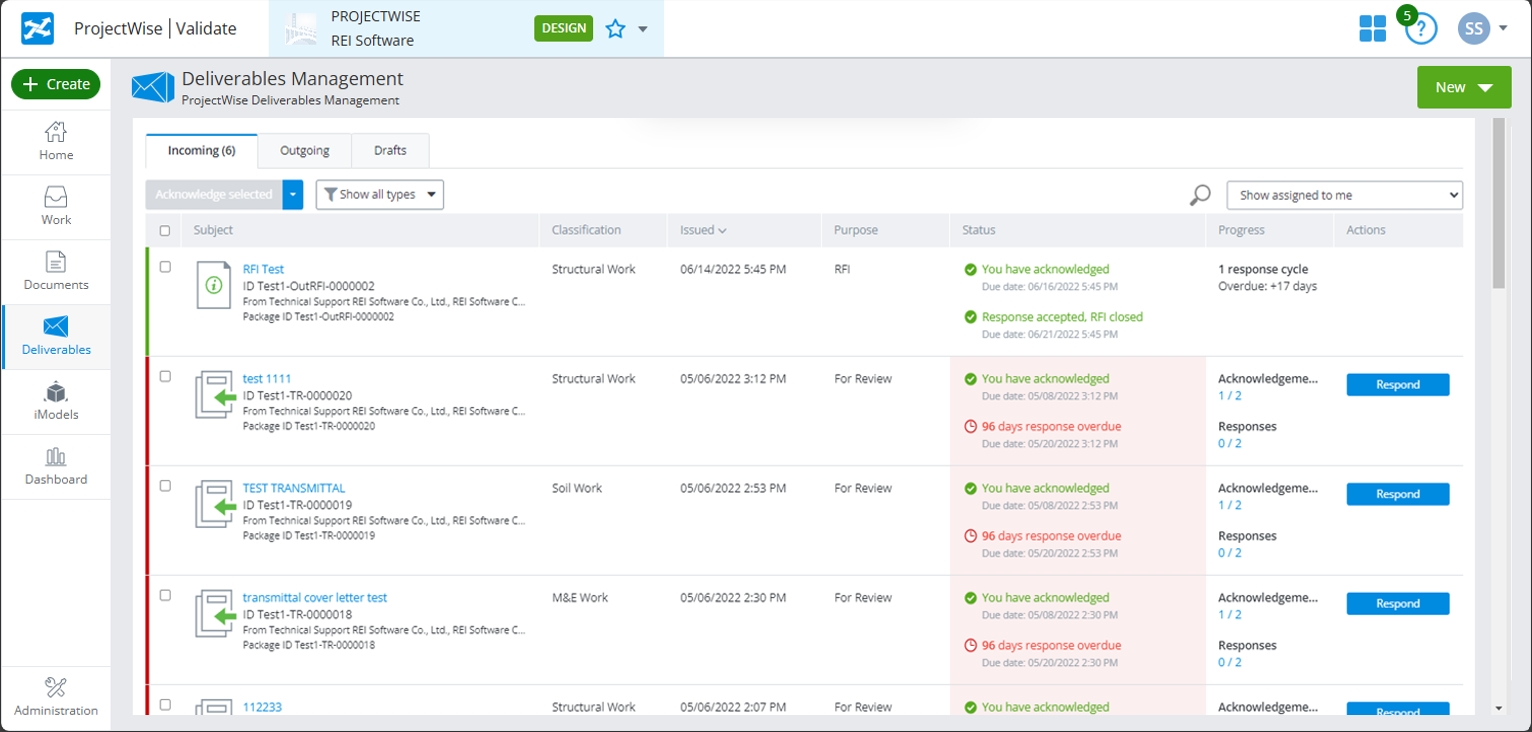Click the ProjectWise logo icon
The image size is (1532, 732).
coord(38,29)
